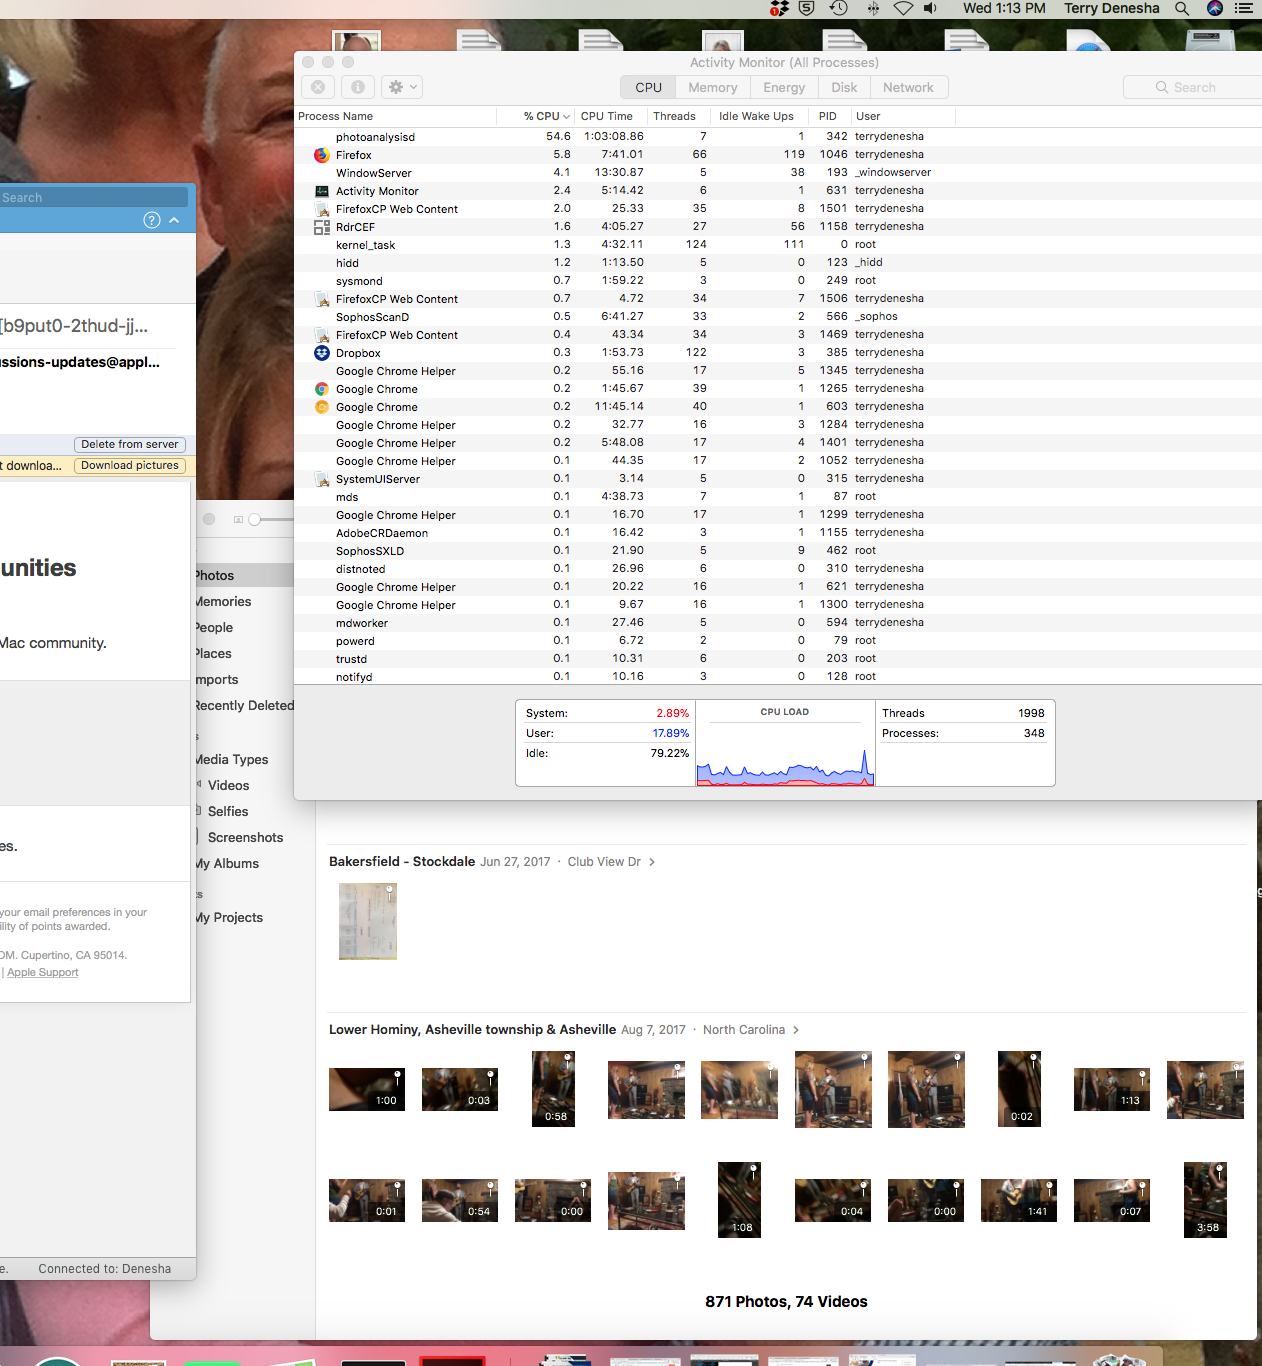The image size is (1262, 1366).
Task: Open the Bakersfield - Stockdale photo thumbnail
Action: coord(368,921)
